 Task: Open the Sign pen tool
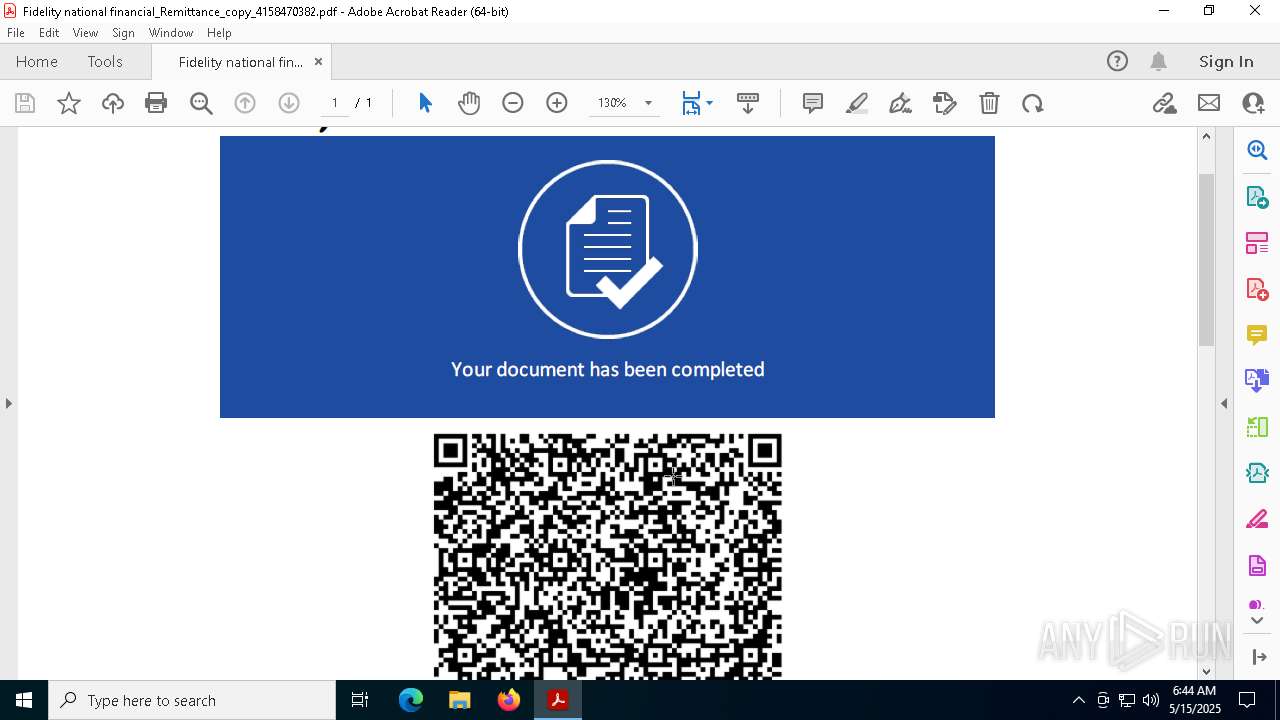pos(901,103)
